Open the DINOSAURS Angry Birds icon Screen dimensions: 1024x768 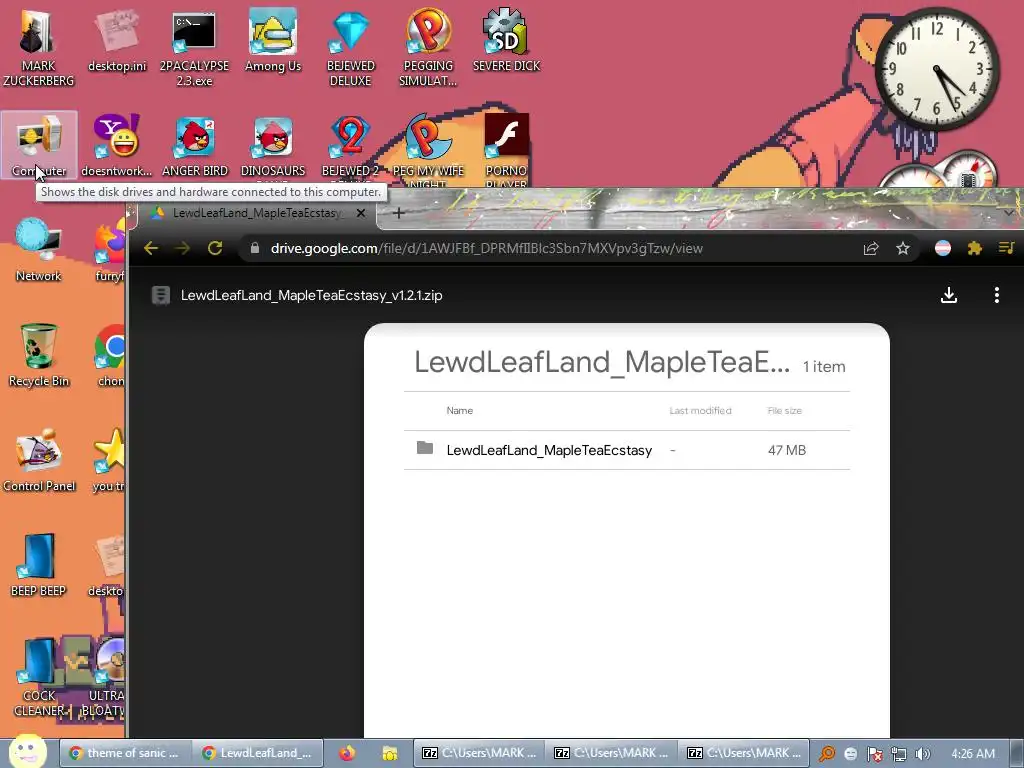point(273,149)
